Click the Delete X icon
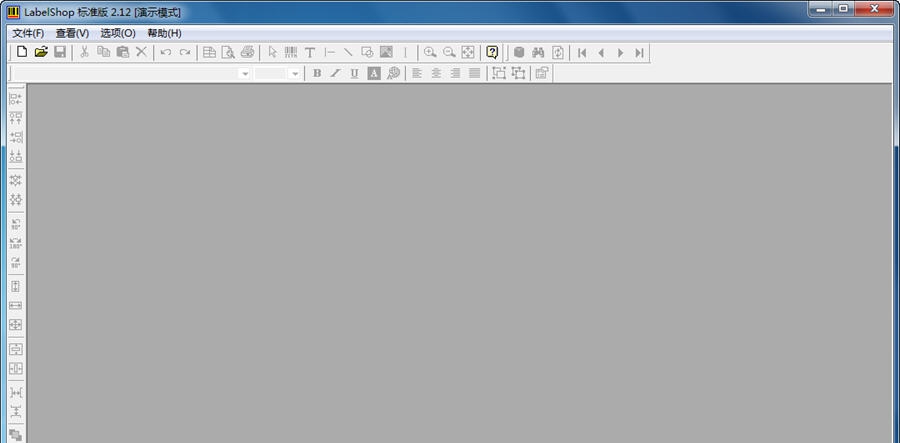This screenshot has height=443, width=900. coord(141,52)
